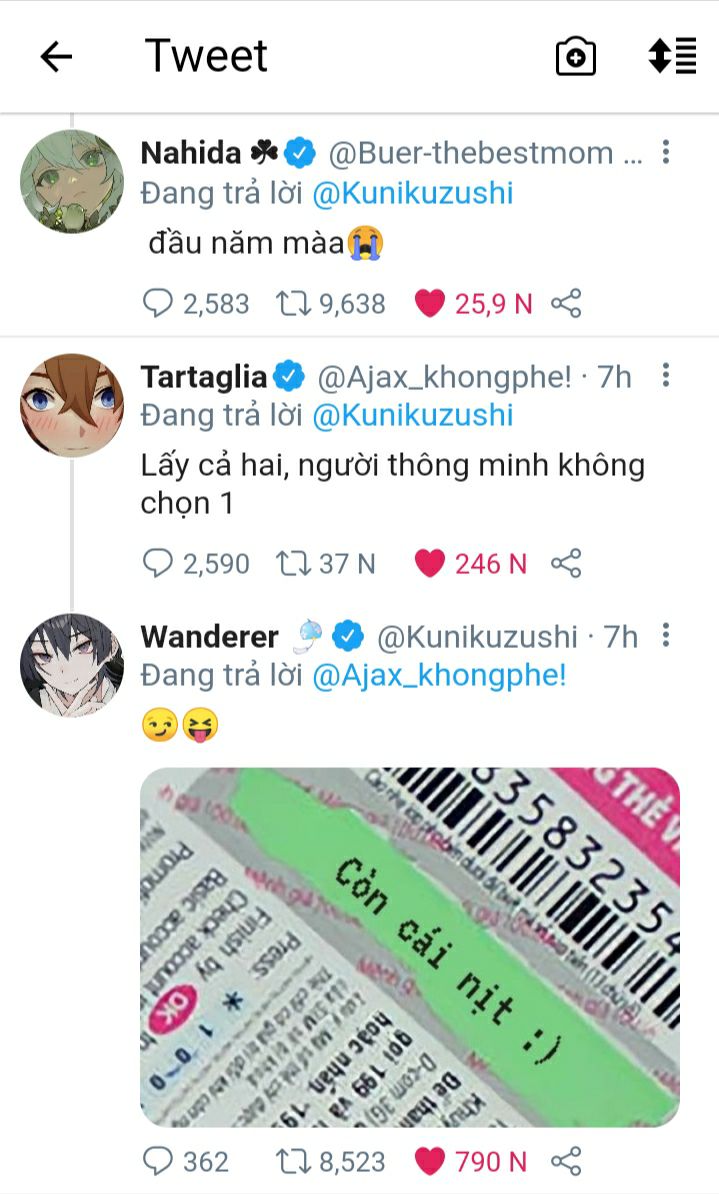
Task: View the Còn cái nịt image attachment
Action: tap(410, 947)
